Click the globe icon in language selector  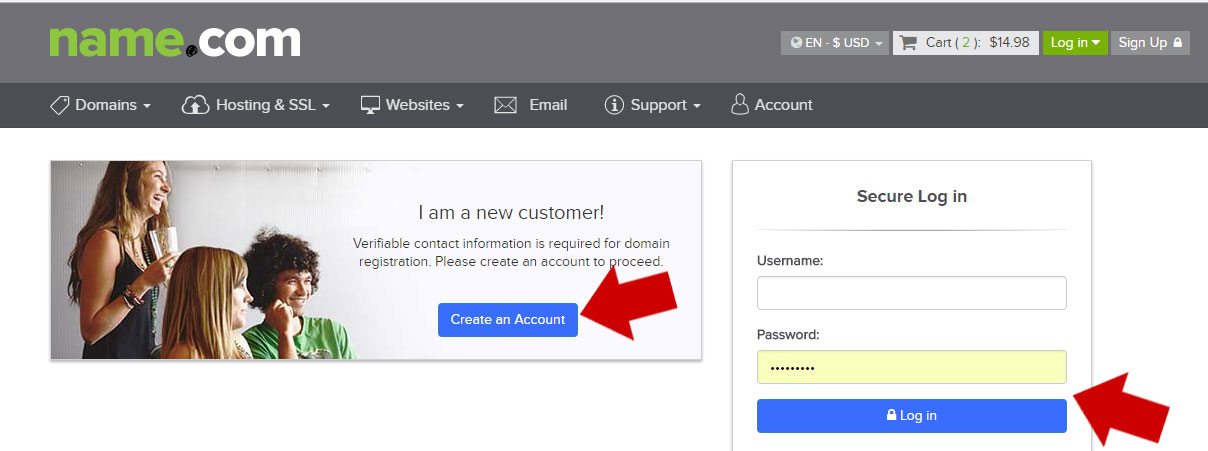(x=796, y=43)
